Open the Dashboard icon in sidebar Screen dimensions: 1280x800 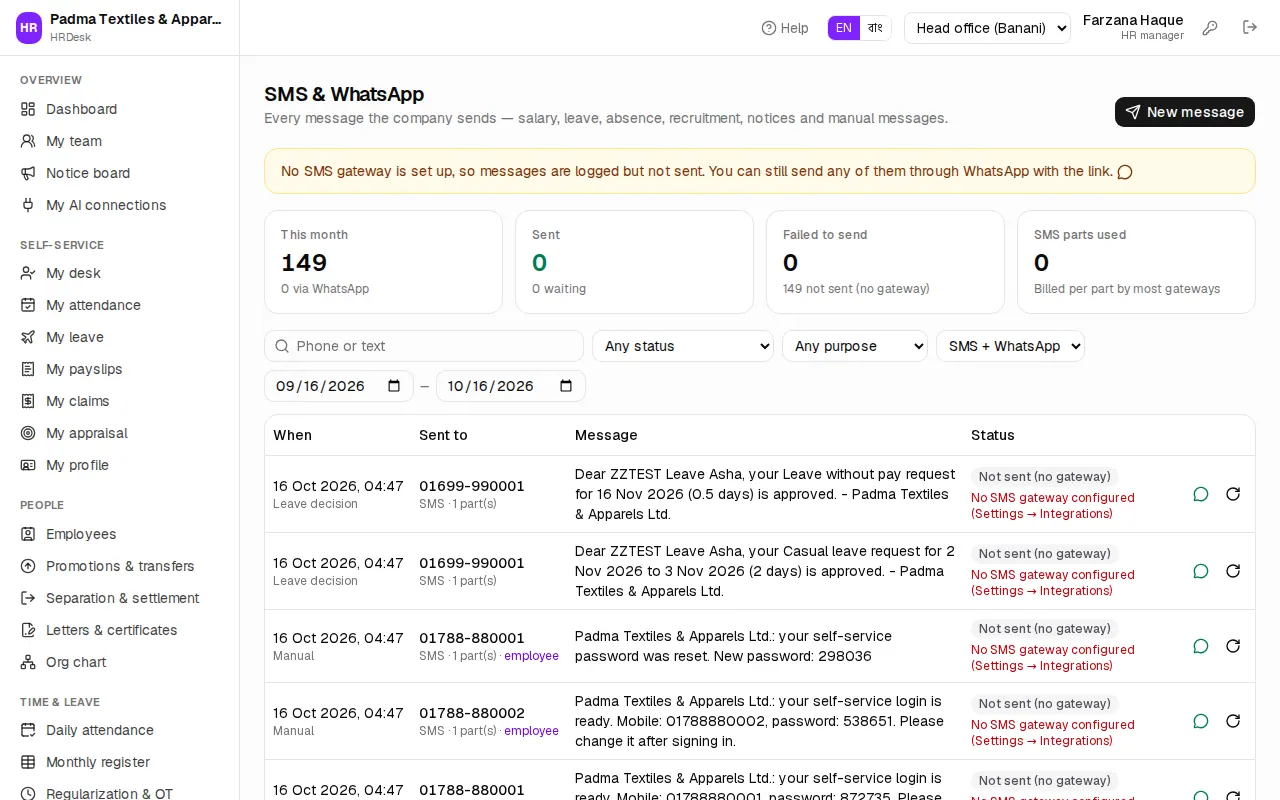point(28,109)
